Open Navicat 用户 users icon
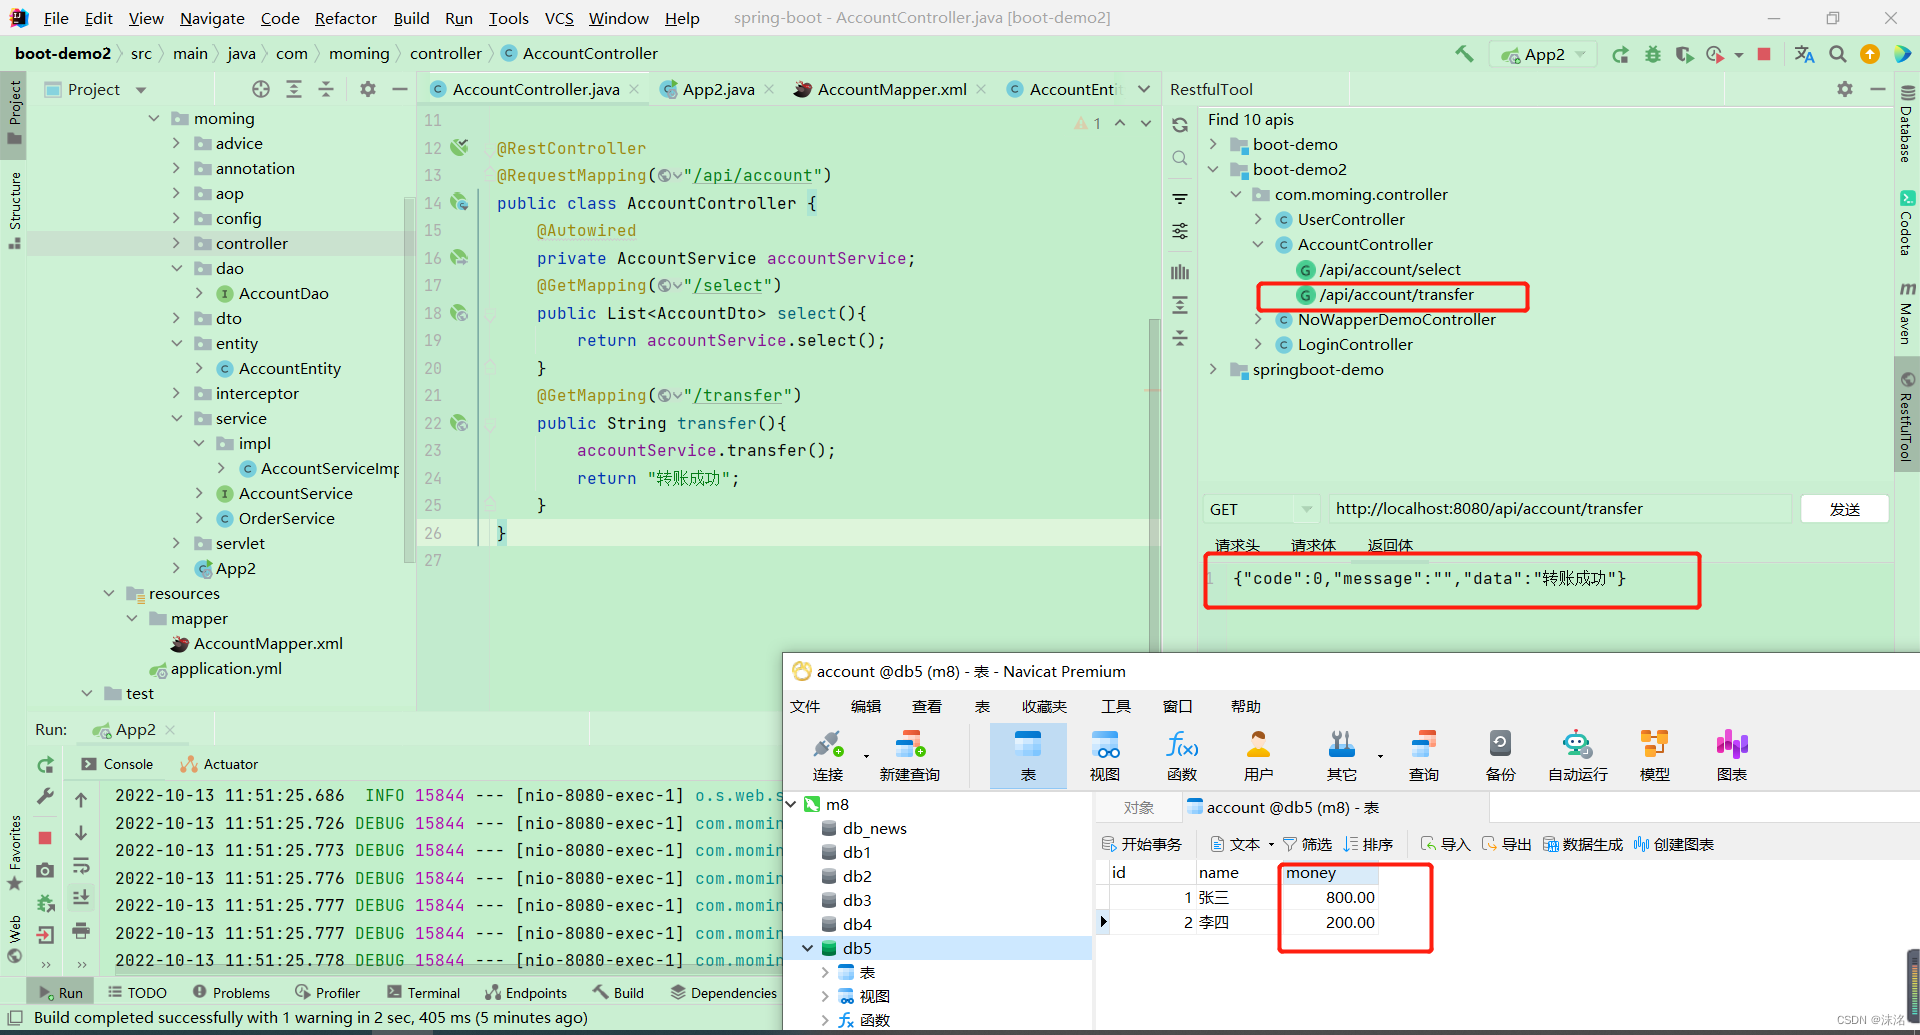Screen dimensions: 1920x1035 click(x=1258, y=755)
